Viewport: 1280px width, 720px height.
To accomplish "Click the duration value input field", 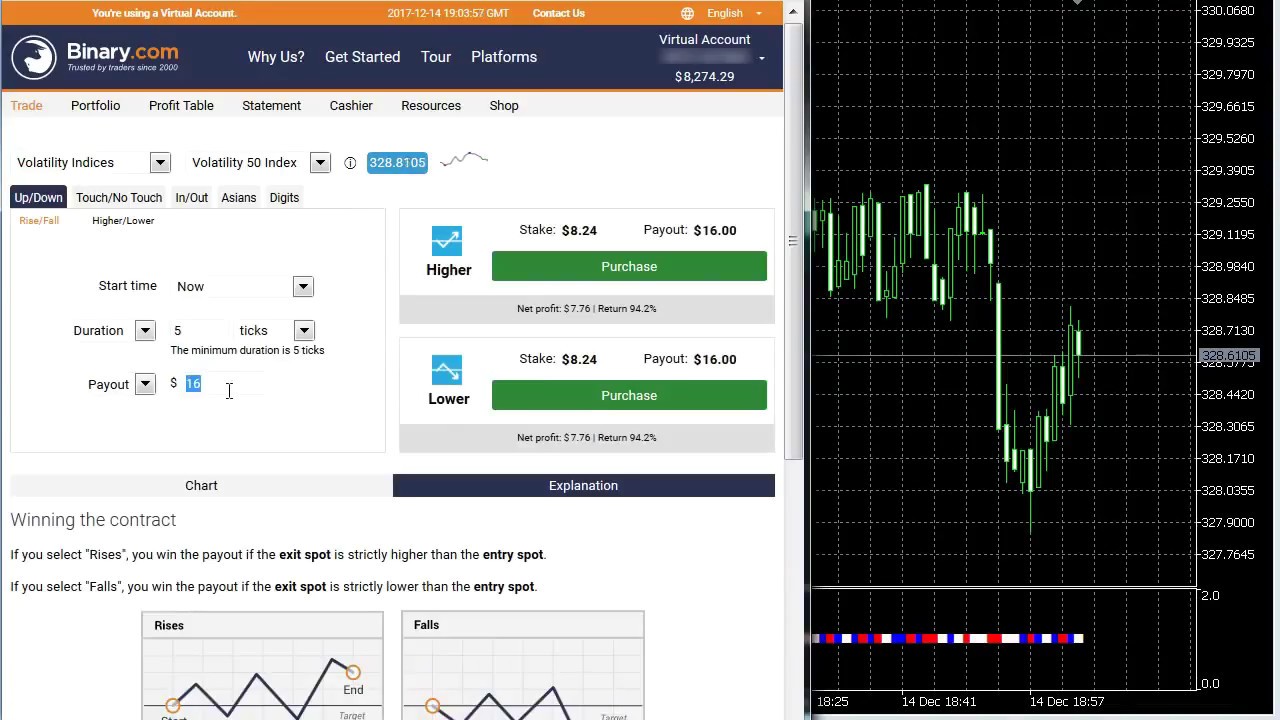I will point(199,330).
